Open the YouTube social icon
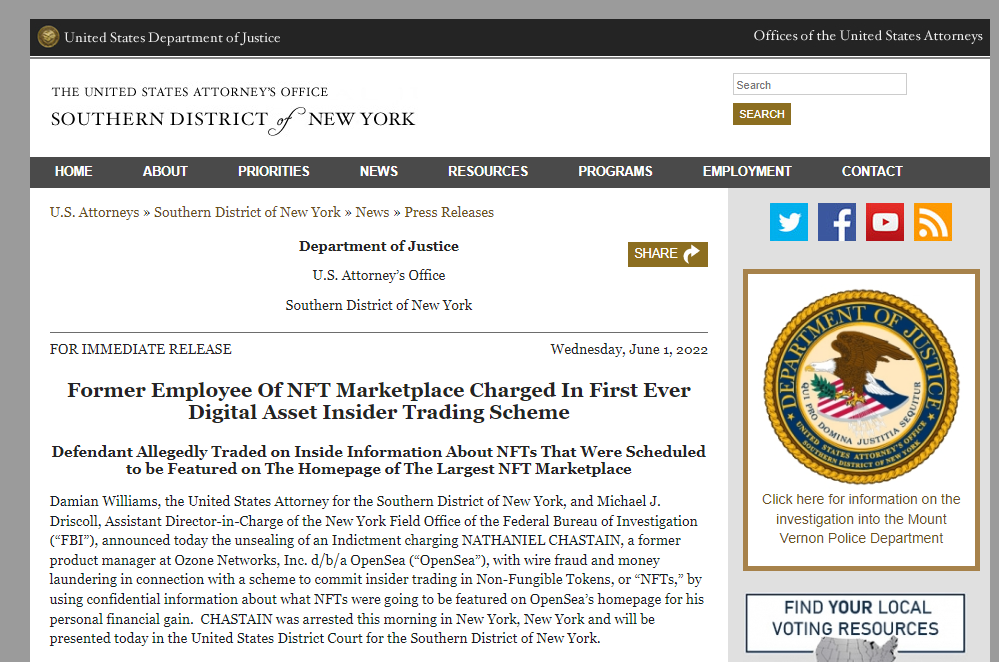Screen dimensions: 999x662 tap(884, 222)
